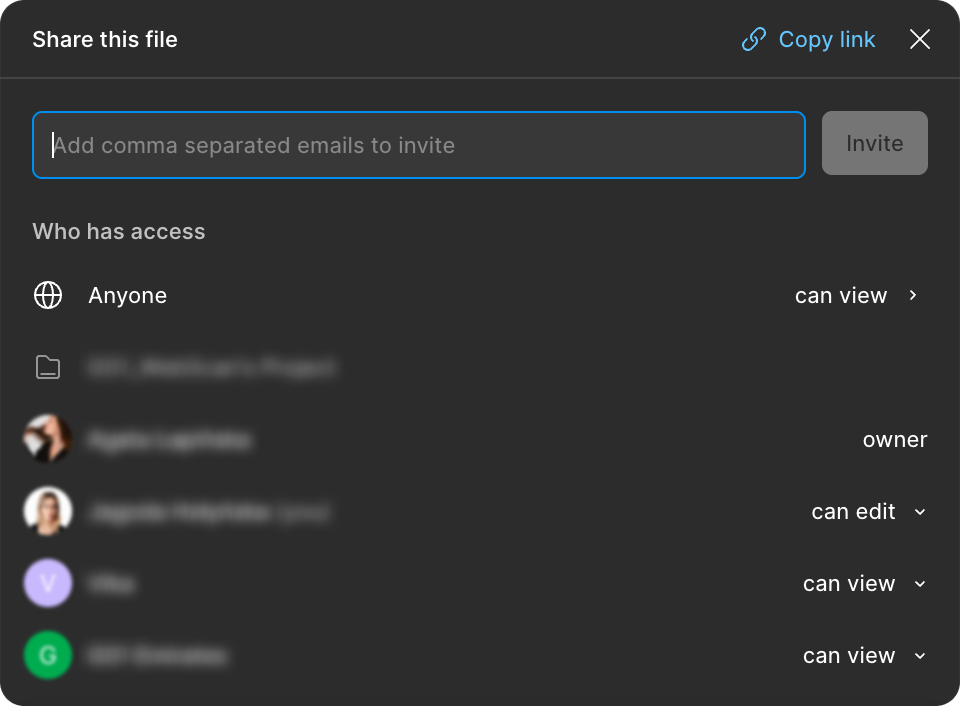Click 'can view' in the Anyone row
The image size is (960, 706).
click(840, 296)
